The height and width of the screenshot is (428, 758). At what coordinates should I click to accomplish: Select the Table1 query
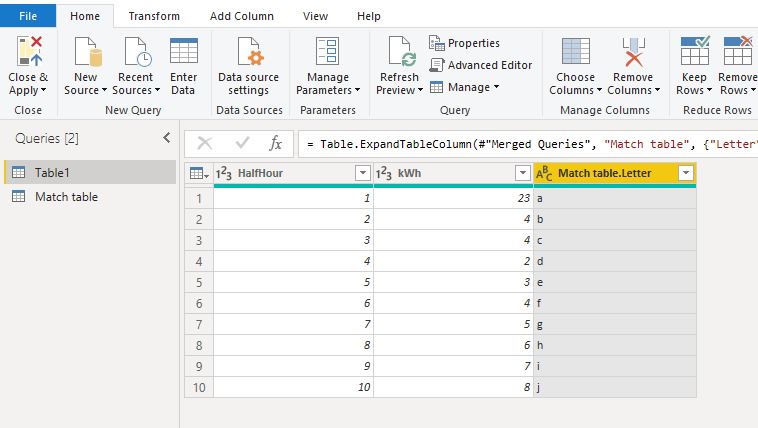pyautogui.click(x=90, y=172)
